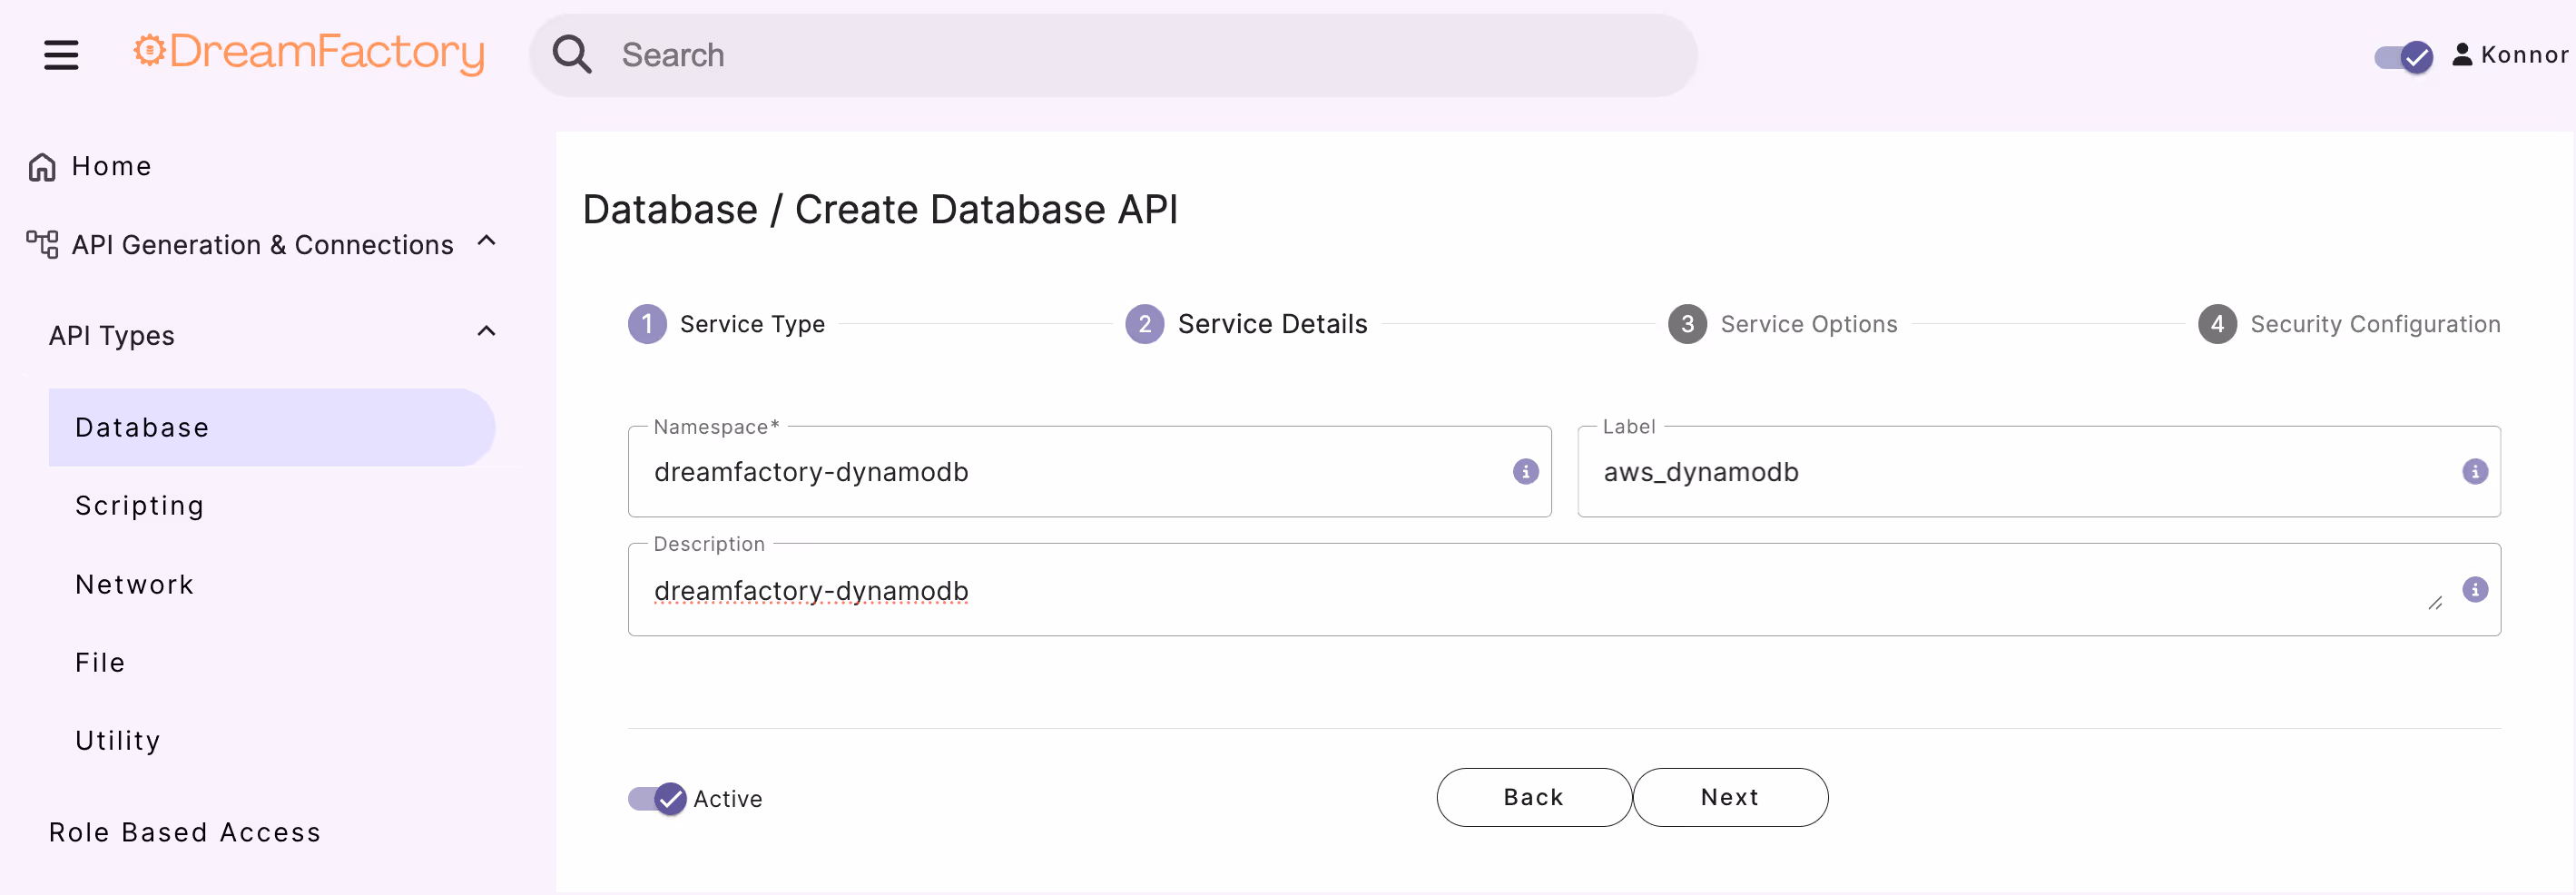Click the Home house icon
The height and width of the screenshot is (895, 2576).
pos(42,167)
